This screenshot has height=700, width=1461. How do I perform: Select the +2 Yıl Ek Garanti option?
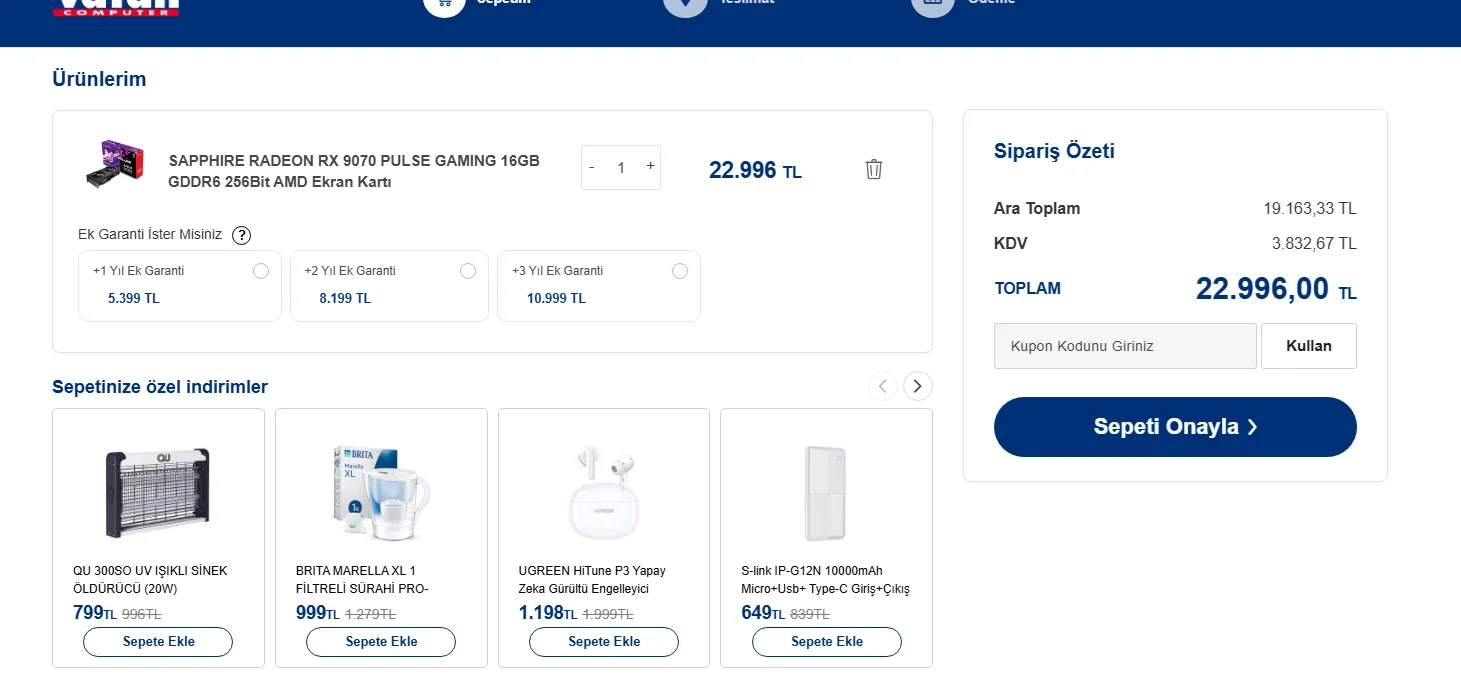(x=468, y=271)
